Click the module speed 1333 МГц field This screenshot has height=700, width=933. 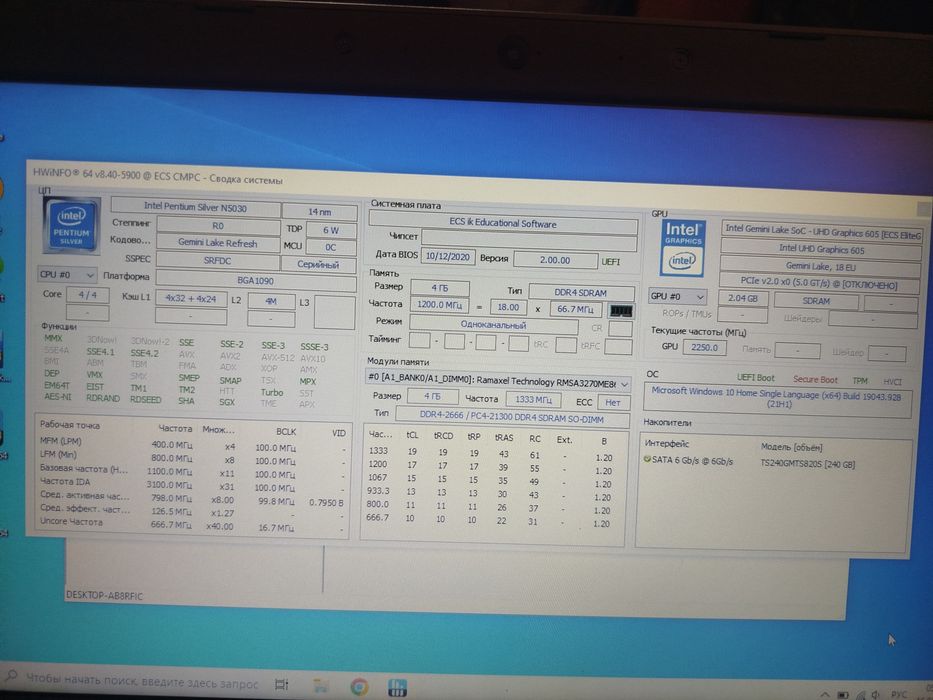click(533, 399)
